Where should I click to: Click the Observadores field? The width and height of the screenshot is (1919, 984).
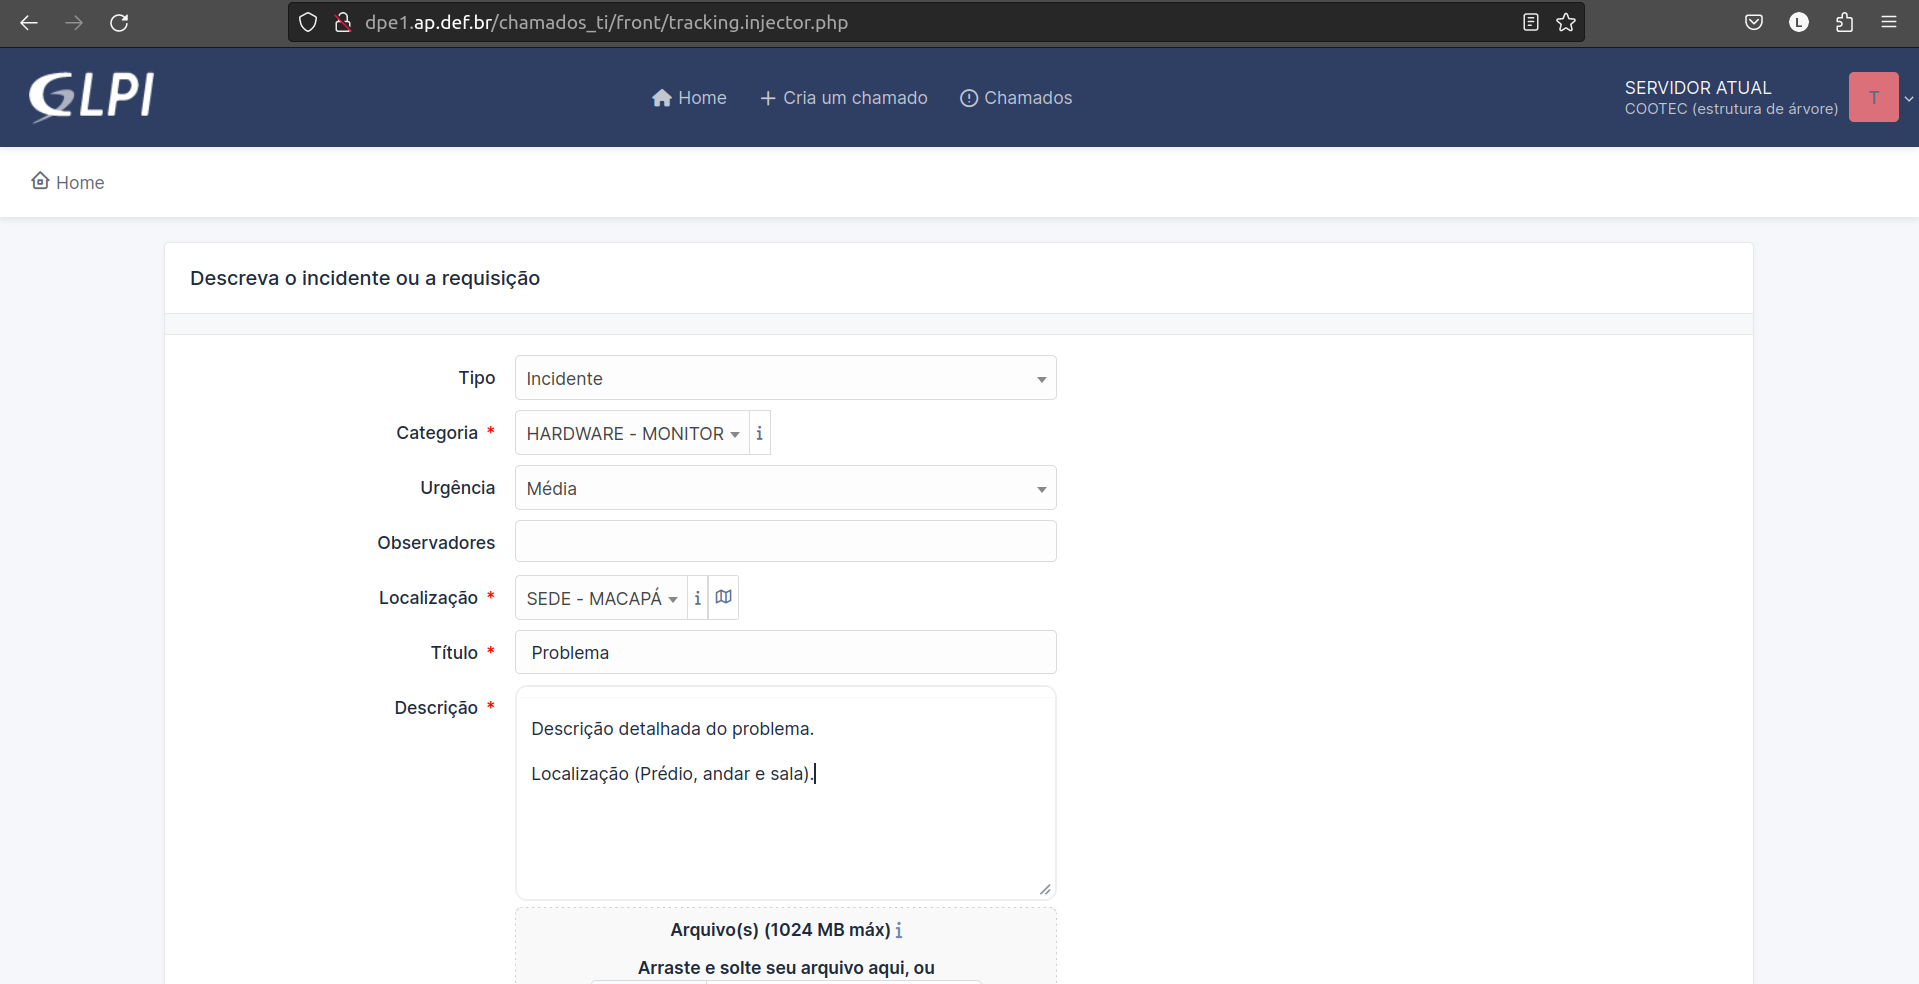(x=785, y=541)
